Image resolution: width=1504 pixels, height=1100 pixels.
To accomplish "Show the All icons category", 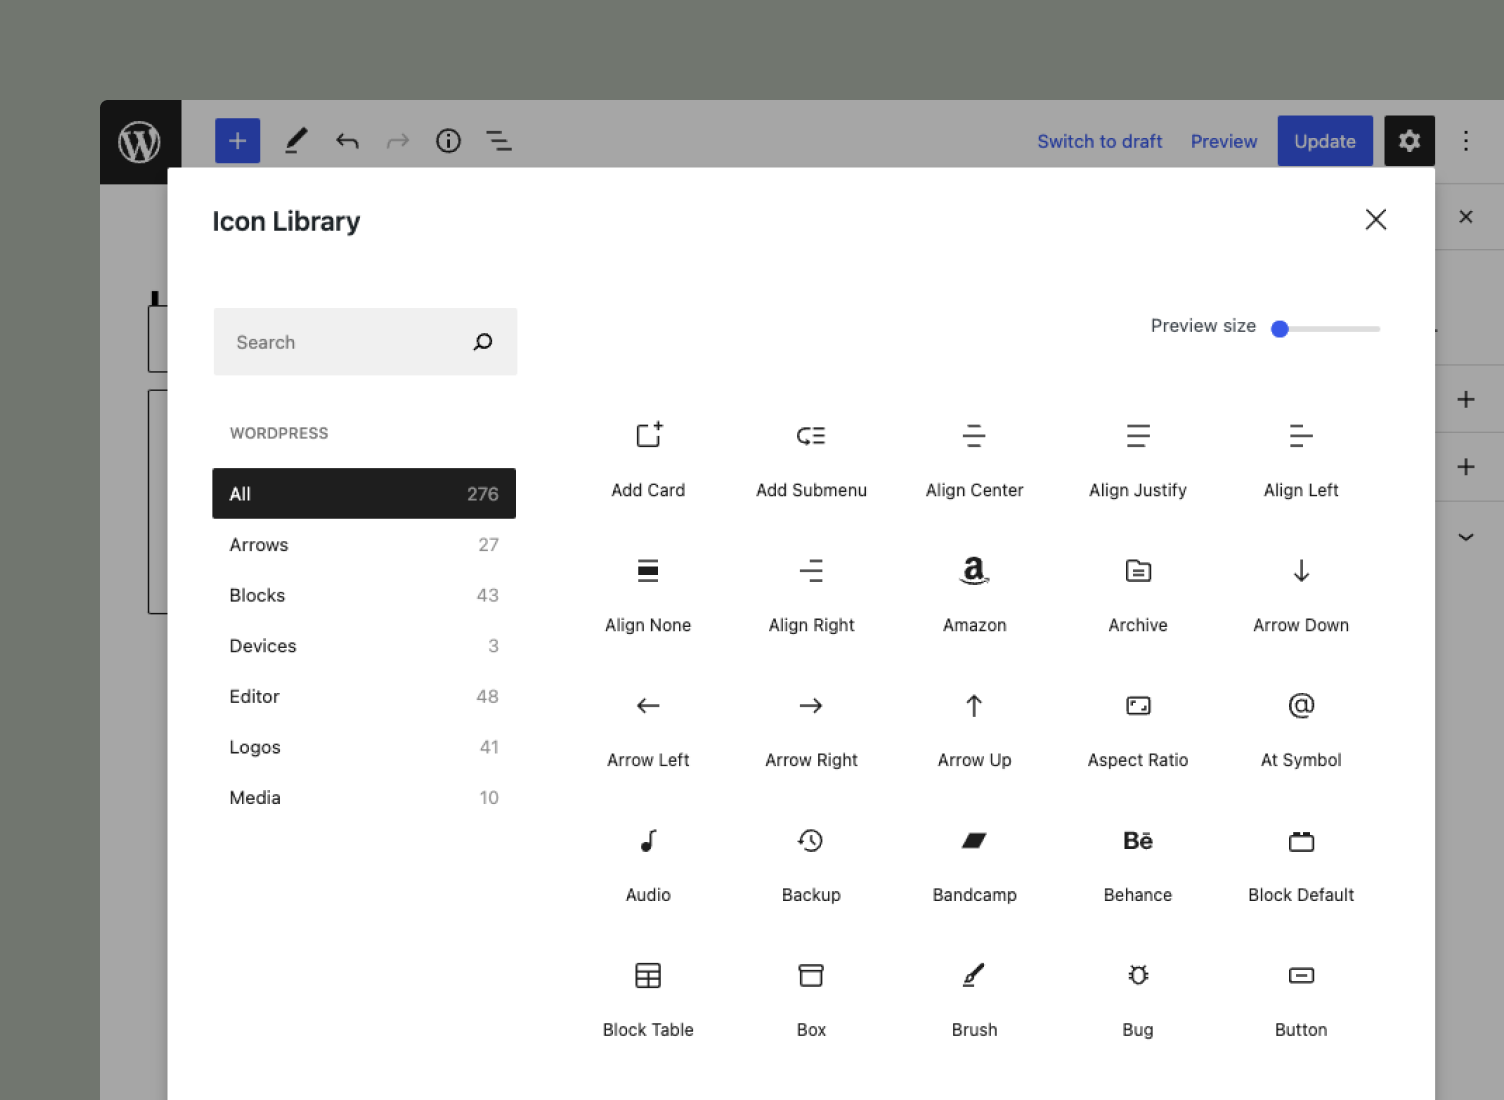I will [x=364, y=493].
